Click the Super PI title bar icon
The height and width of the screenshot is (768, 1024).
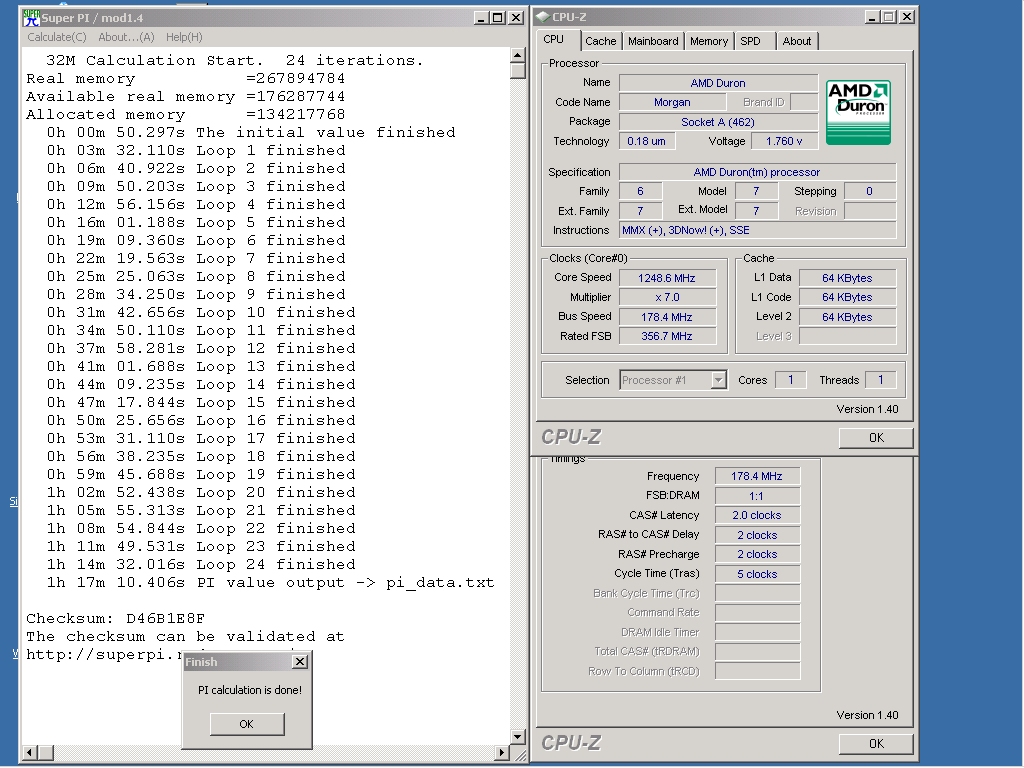point(31,18)
